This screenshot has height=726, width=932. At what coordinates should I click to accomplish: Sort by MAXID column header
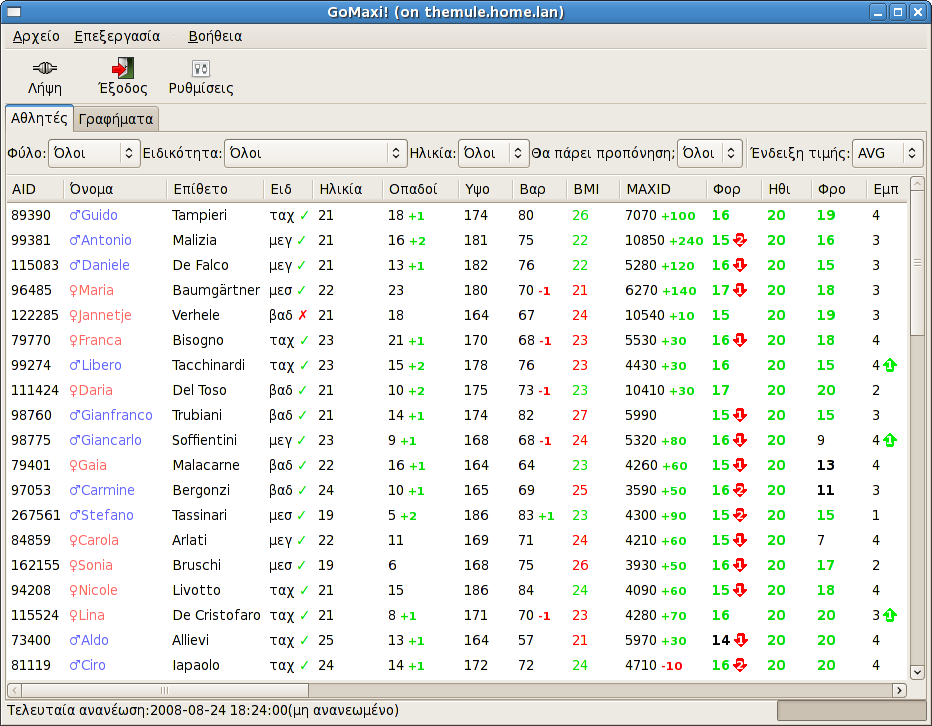tap(663, 189)
